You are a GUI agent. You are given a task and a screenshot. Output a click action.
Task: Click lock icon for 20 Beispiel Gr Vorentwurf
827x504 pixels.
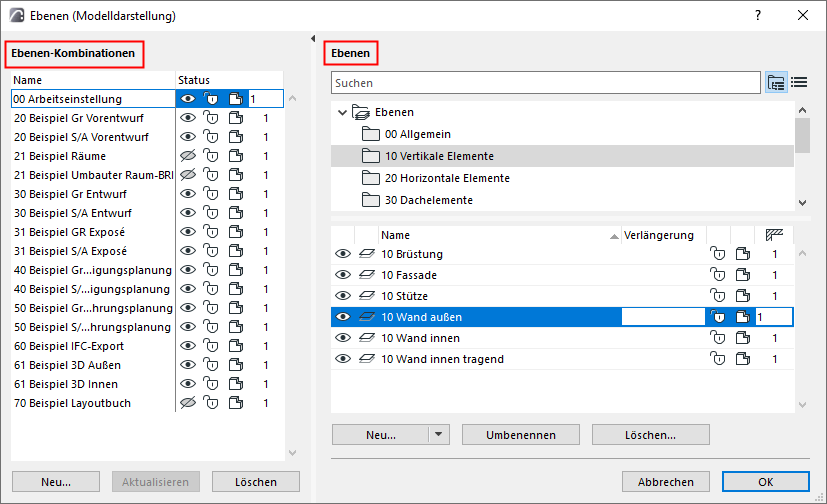[x=211, y=118]
